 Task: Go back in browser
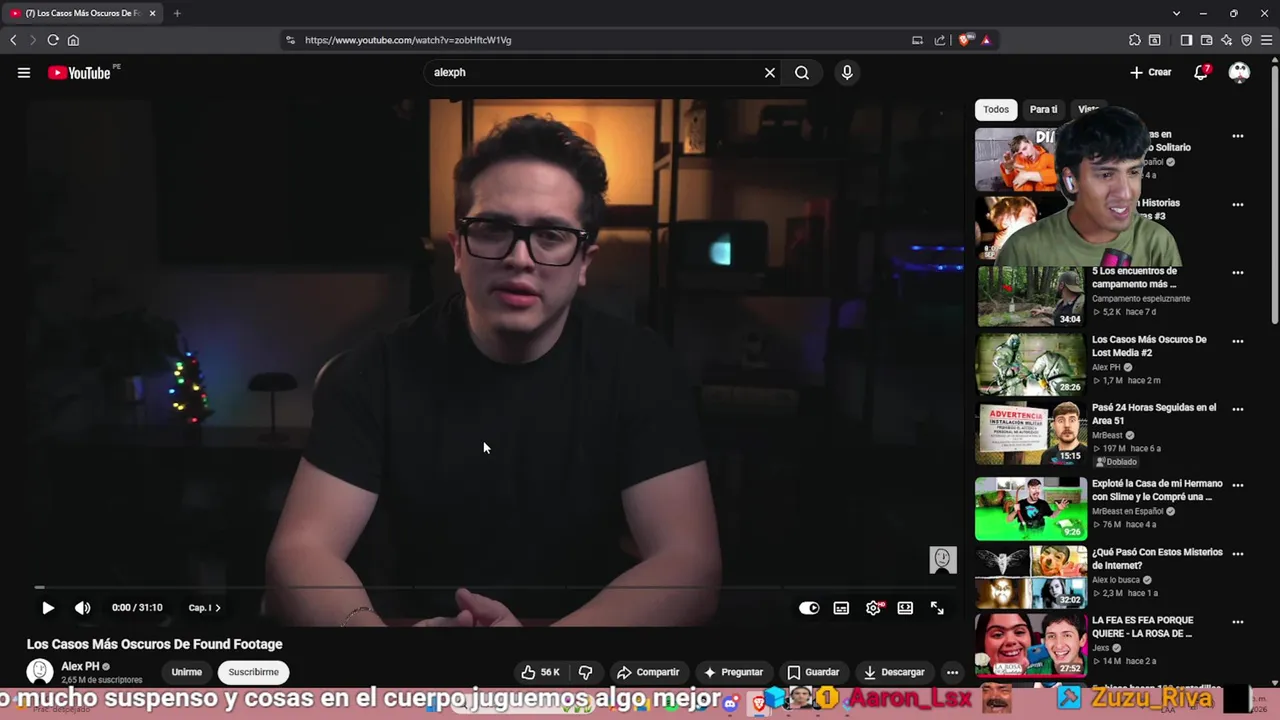pyautogui.click(x=13, y=40)
